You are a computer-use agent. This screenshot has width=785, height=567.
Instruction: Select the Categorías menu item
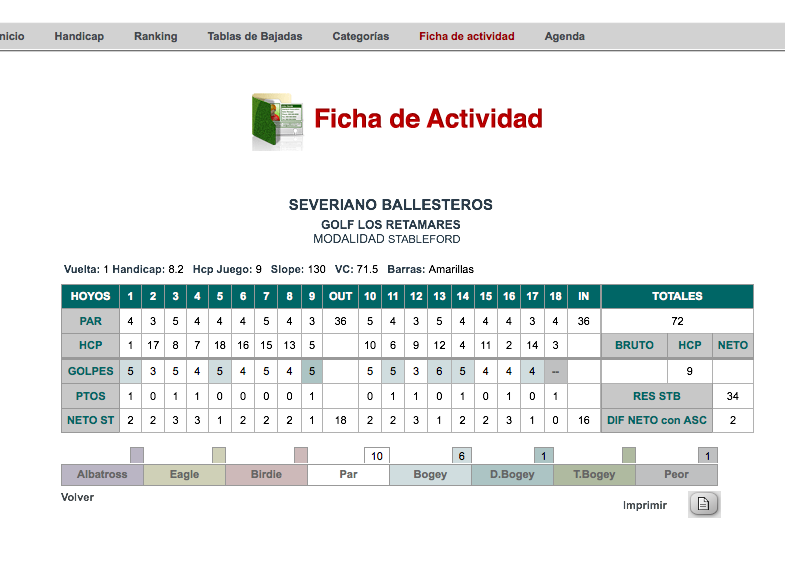pos(360,36)
